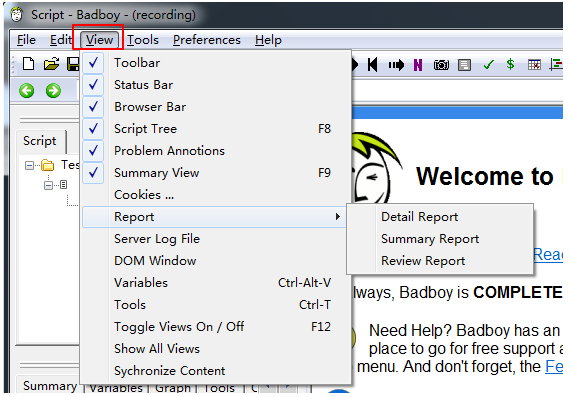Choose Detail Report from submenu
The image size is (569, 397).
pyautogui.click(x=440, y=217)
